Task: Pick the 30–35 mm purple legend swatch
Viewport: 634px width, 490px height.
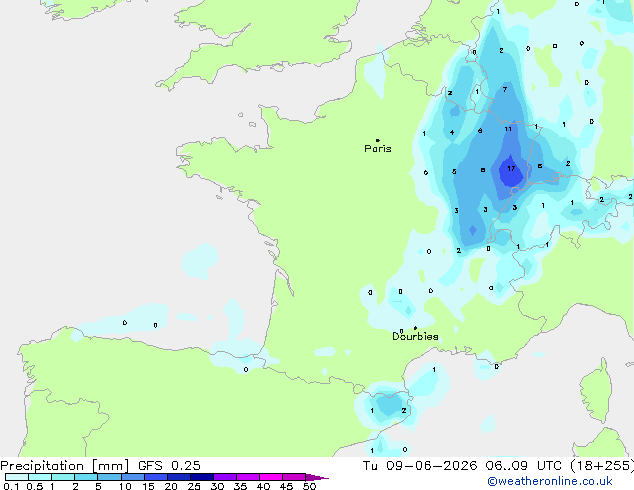Action: [224, 477]
